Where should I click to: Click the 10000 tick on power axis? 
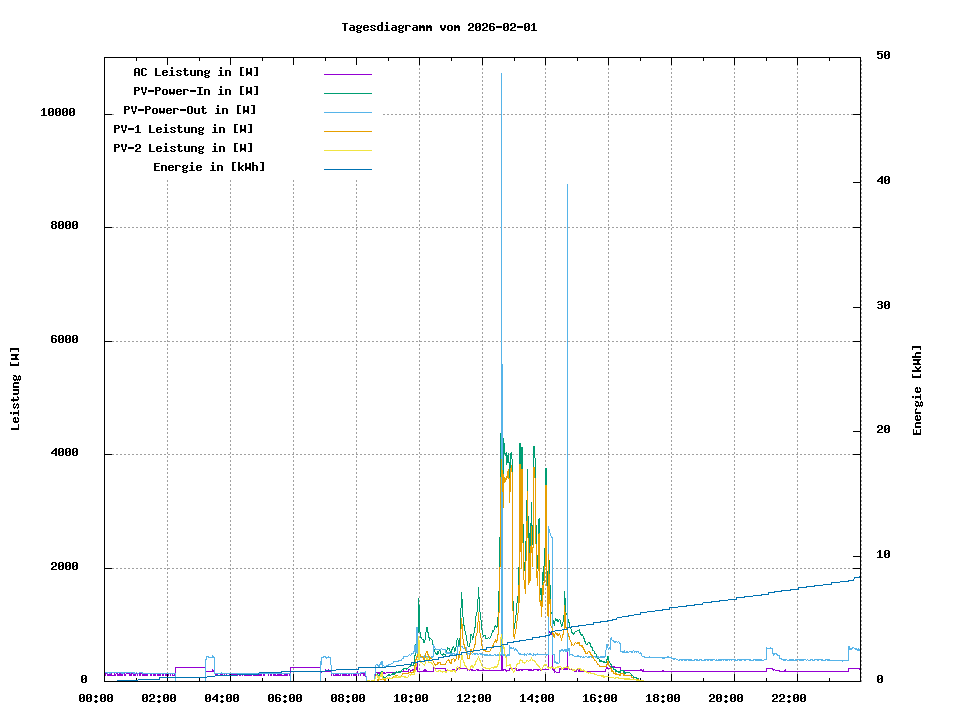tap(58, 113)
